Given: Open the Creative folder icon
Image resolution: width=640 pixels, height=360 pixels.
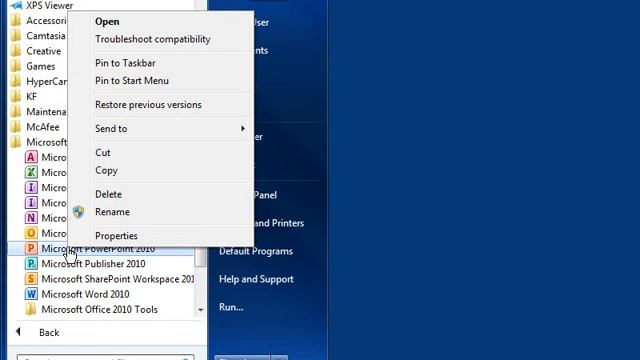Looking at the screenshot, I should pyautogui.click(x=16, y=51).
